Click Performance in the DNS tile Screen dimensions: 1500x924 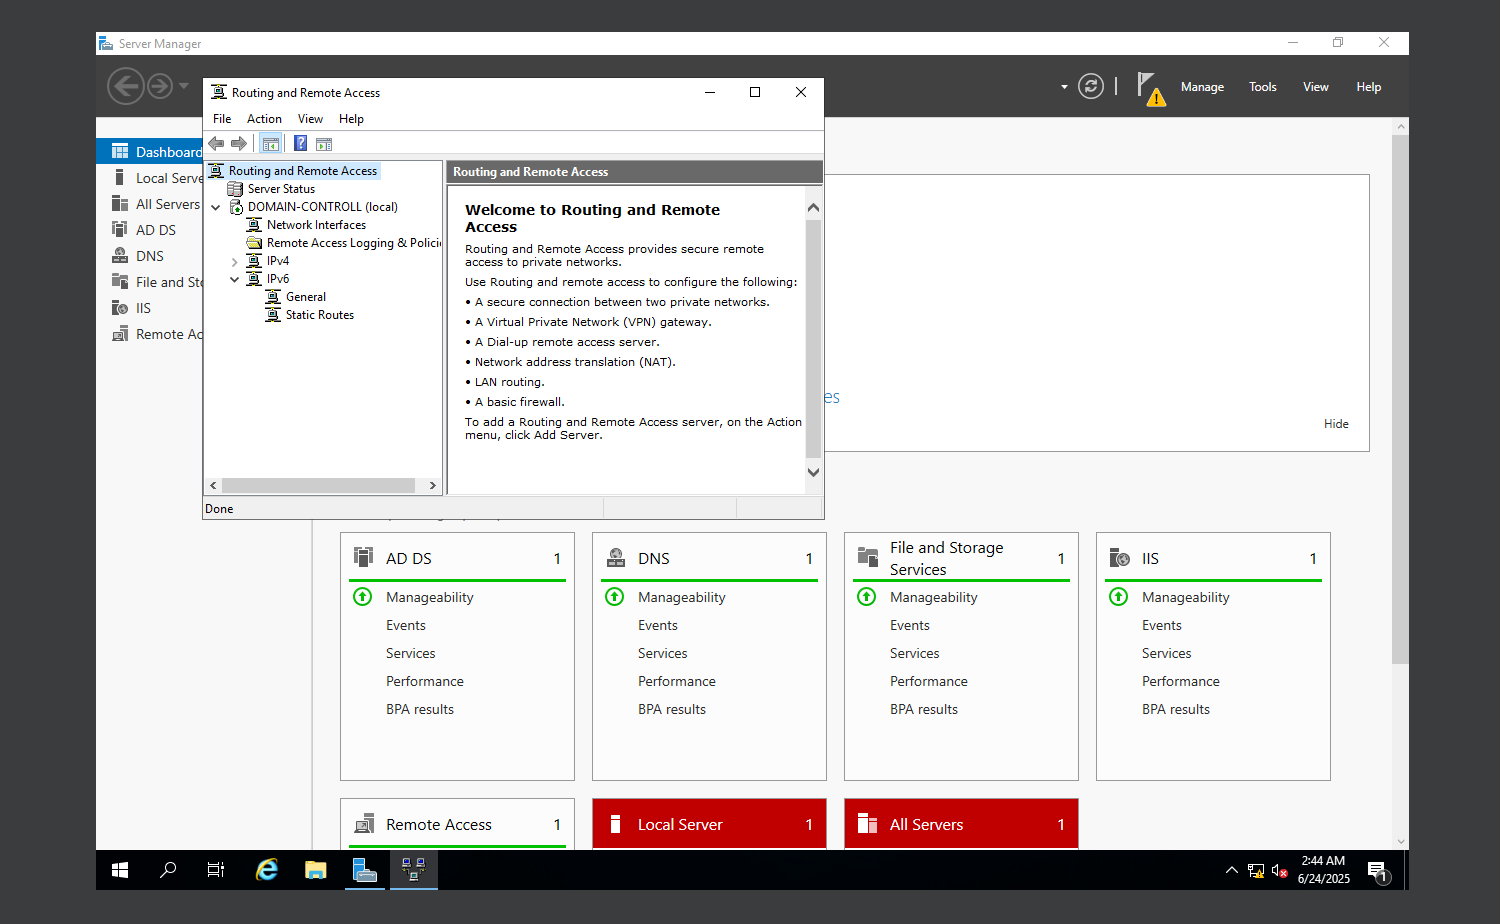(676, 681)
